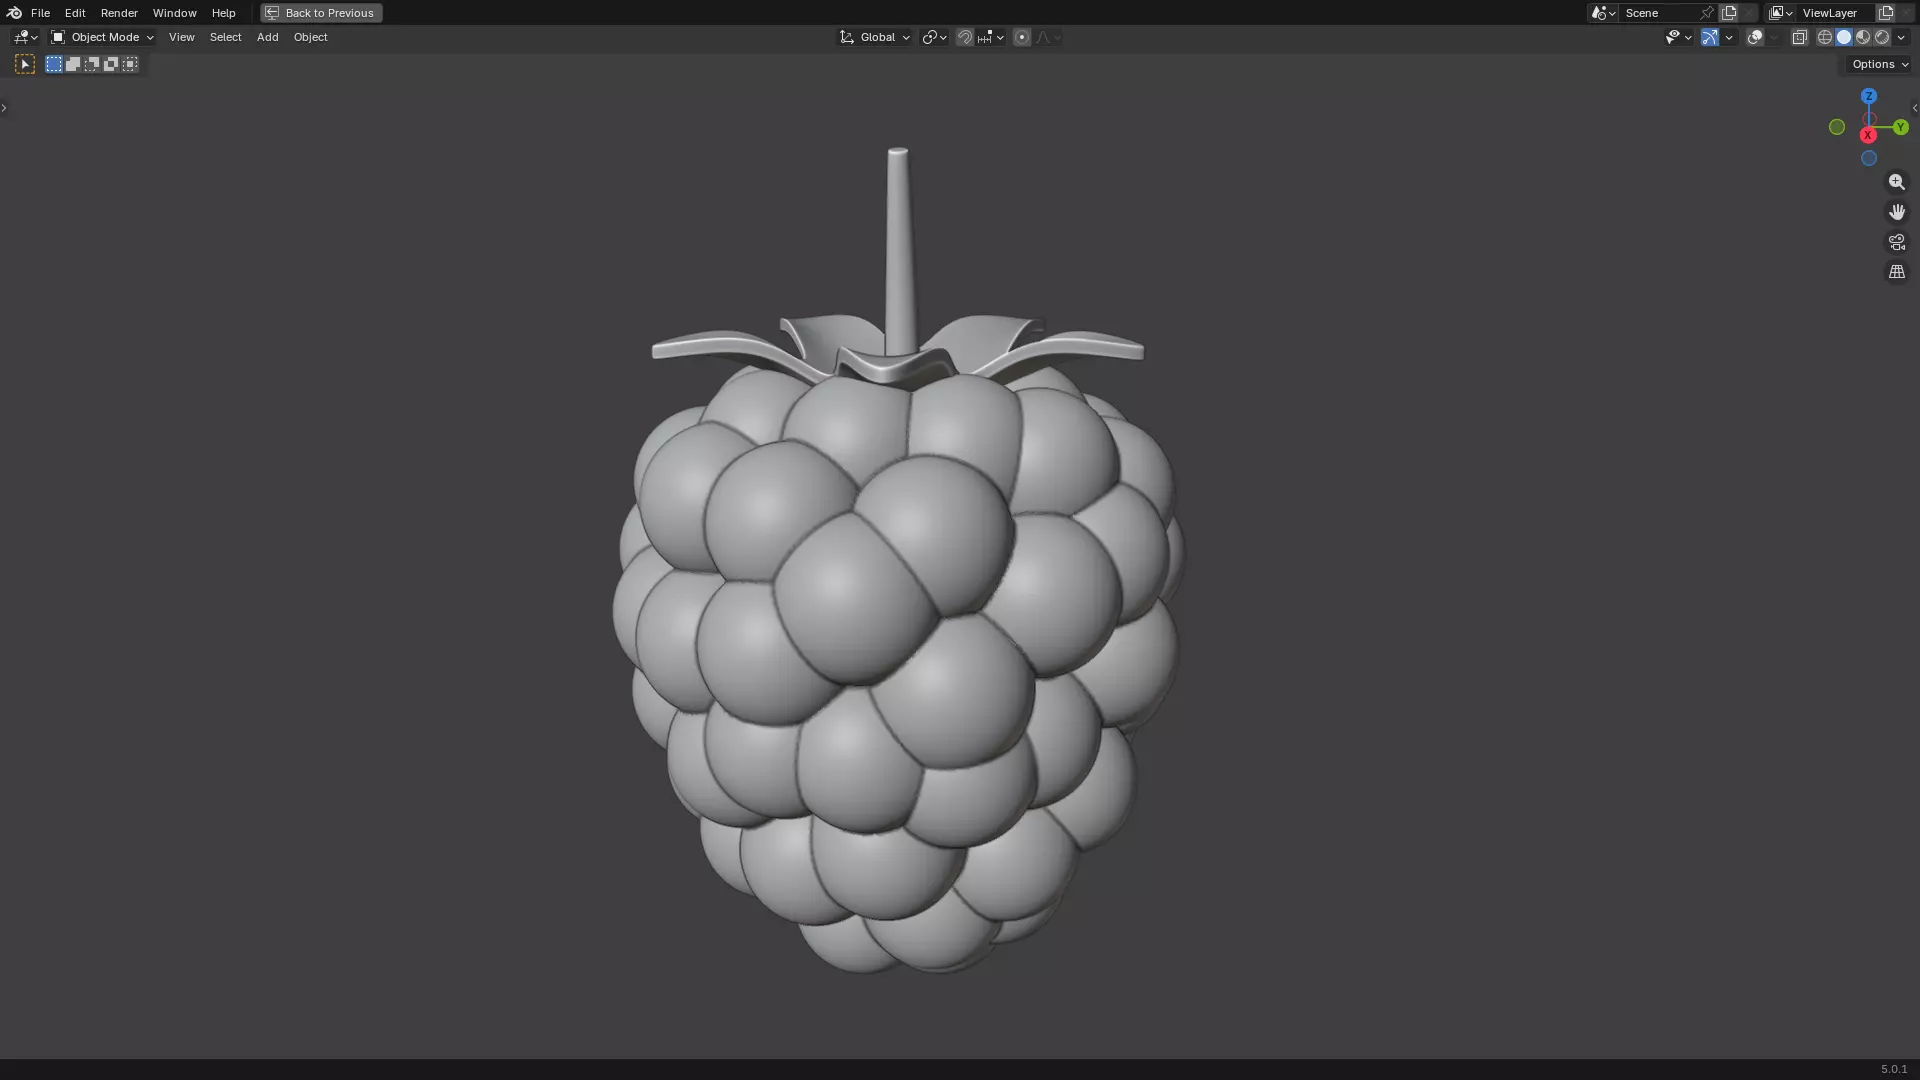The width and height of the screenshot is (1920, 1080).
Task: Choose Subtract selection mode icon
Action: click(x=92, y=64)
